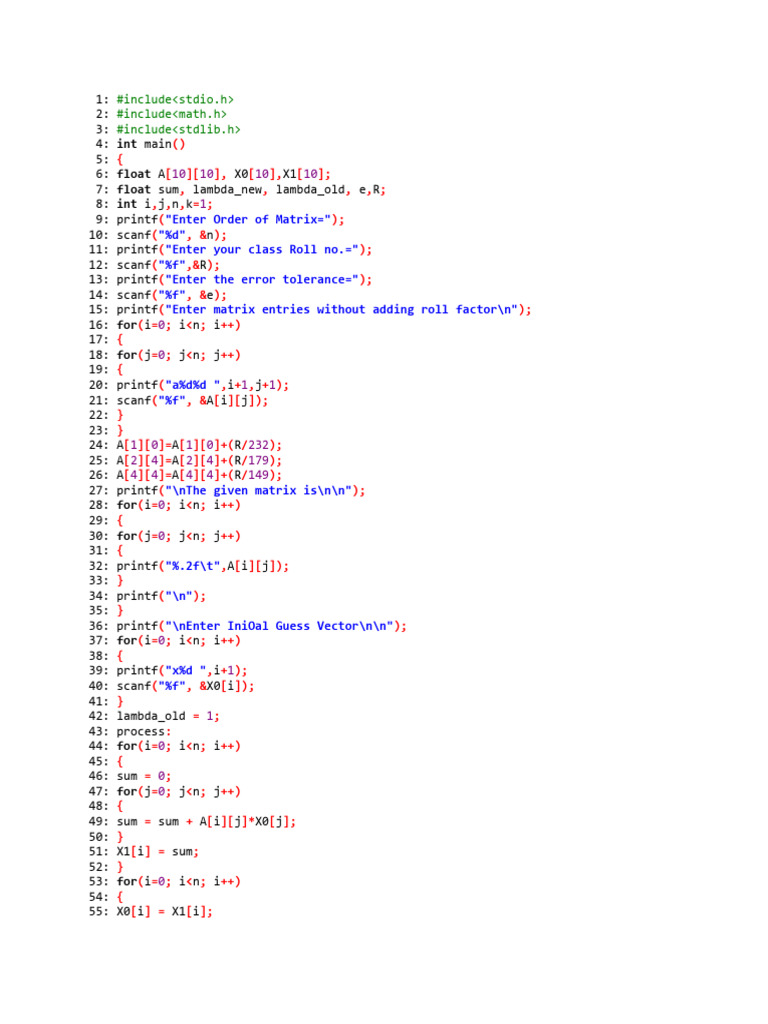The width and height of the screenshot is (768, 1024).
Task: Click the X1[i] = sum line
Action: pos(157,852)
